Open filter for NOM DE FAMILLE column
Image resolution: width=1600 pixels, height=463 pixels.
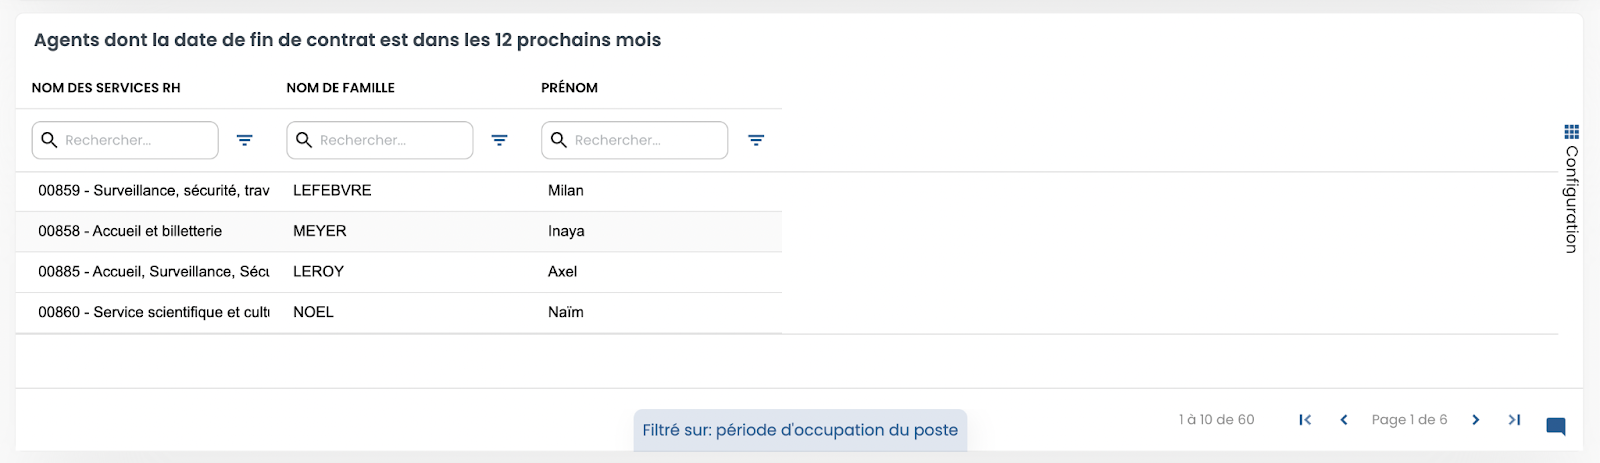tap(499, 140)
